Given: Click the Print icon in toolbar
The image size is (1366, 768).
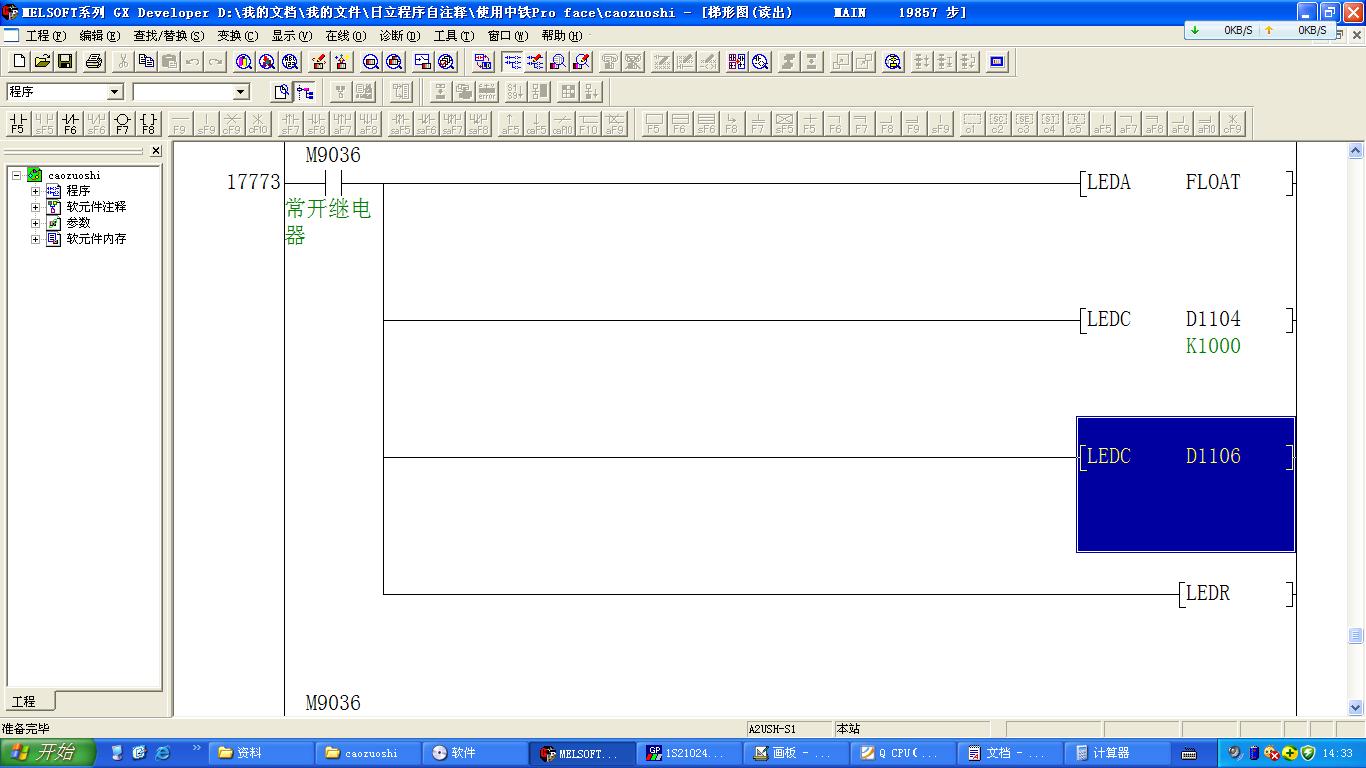Looking at the screenshot, I should [94, 62].
